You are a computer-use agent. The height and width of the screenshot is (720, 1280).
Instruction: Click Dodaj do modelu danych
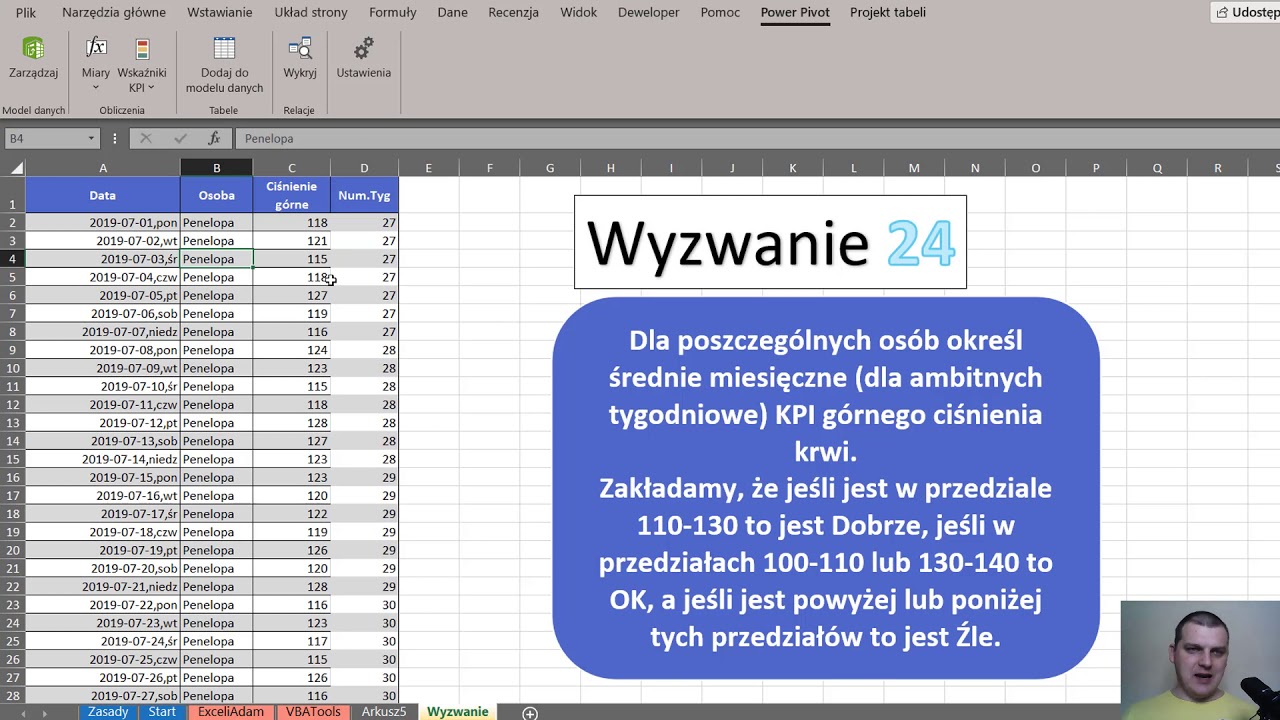224,65
